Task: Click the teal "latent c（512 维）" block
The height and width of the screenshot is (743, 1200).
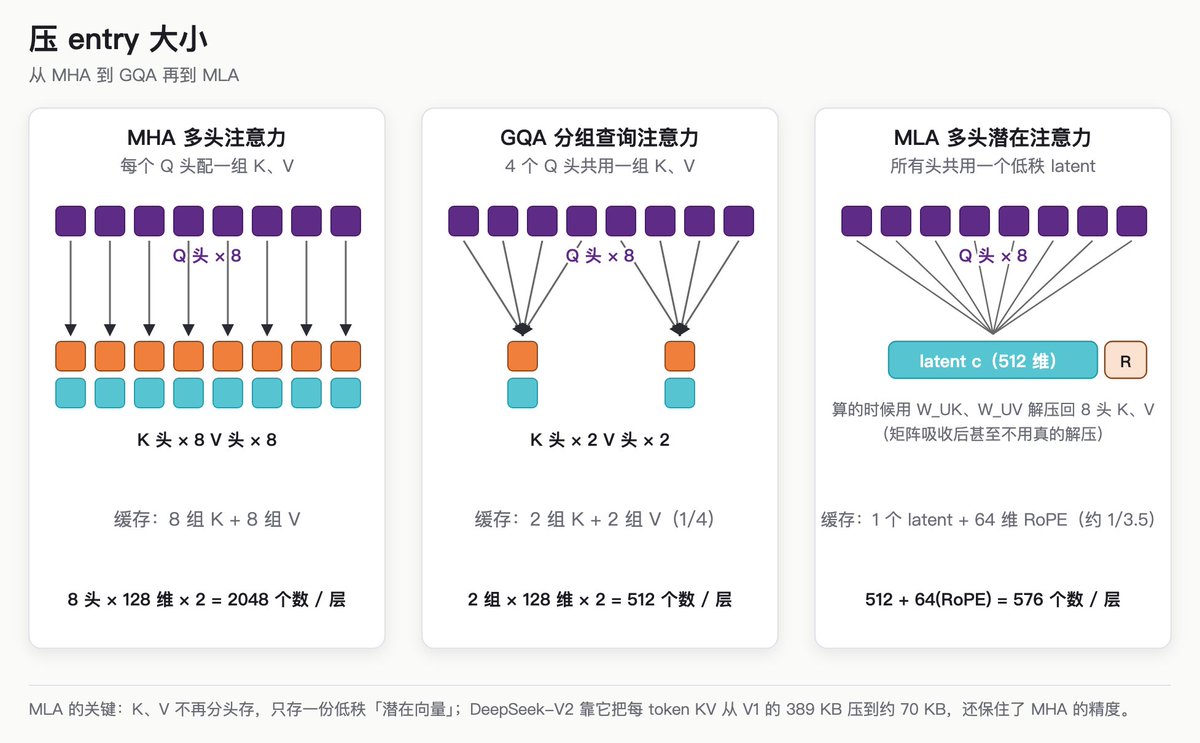Action: [x=993, y=360]
